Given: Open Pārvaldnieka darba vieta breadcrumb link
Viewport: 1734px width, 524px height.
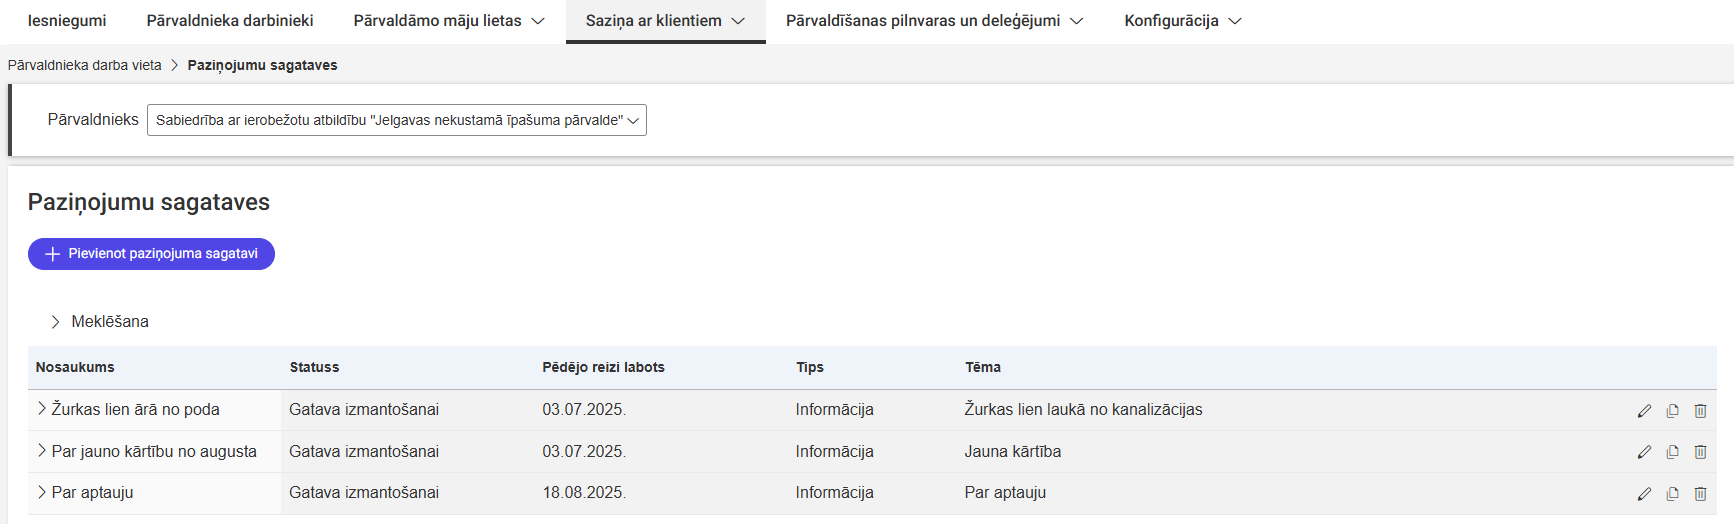Looking at the screenshot, I should point(85,65).
